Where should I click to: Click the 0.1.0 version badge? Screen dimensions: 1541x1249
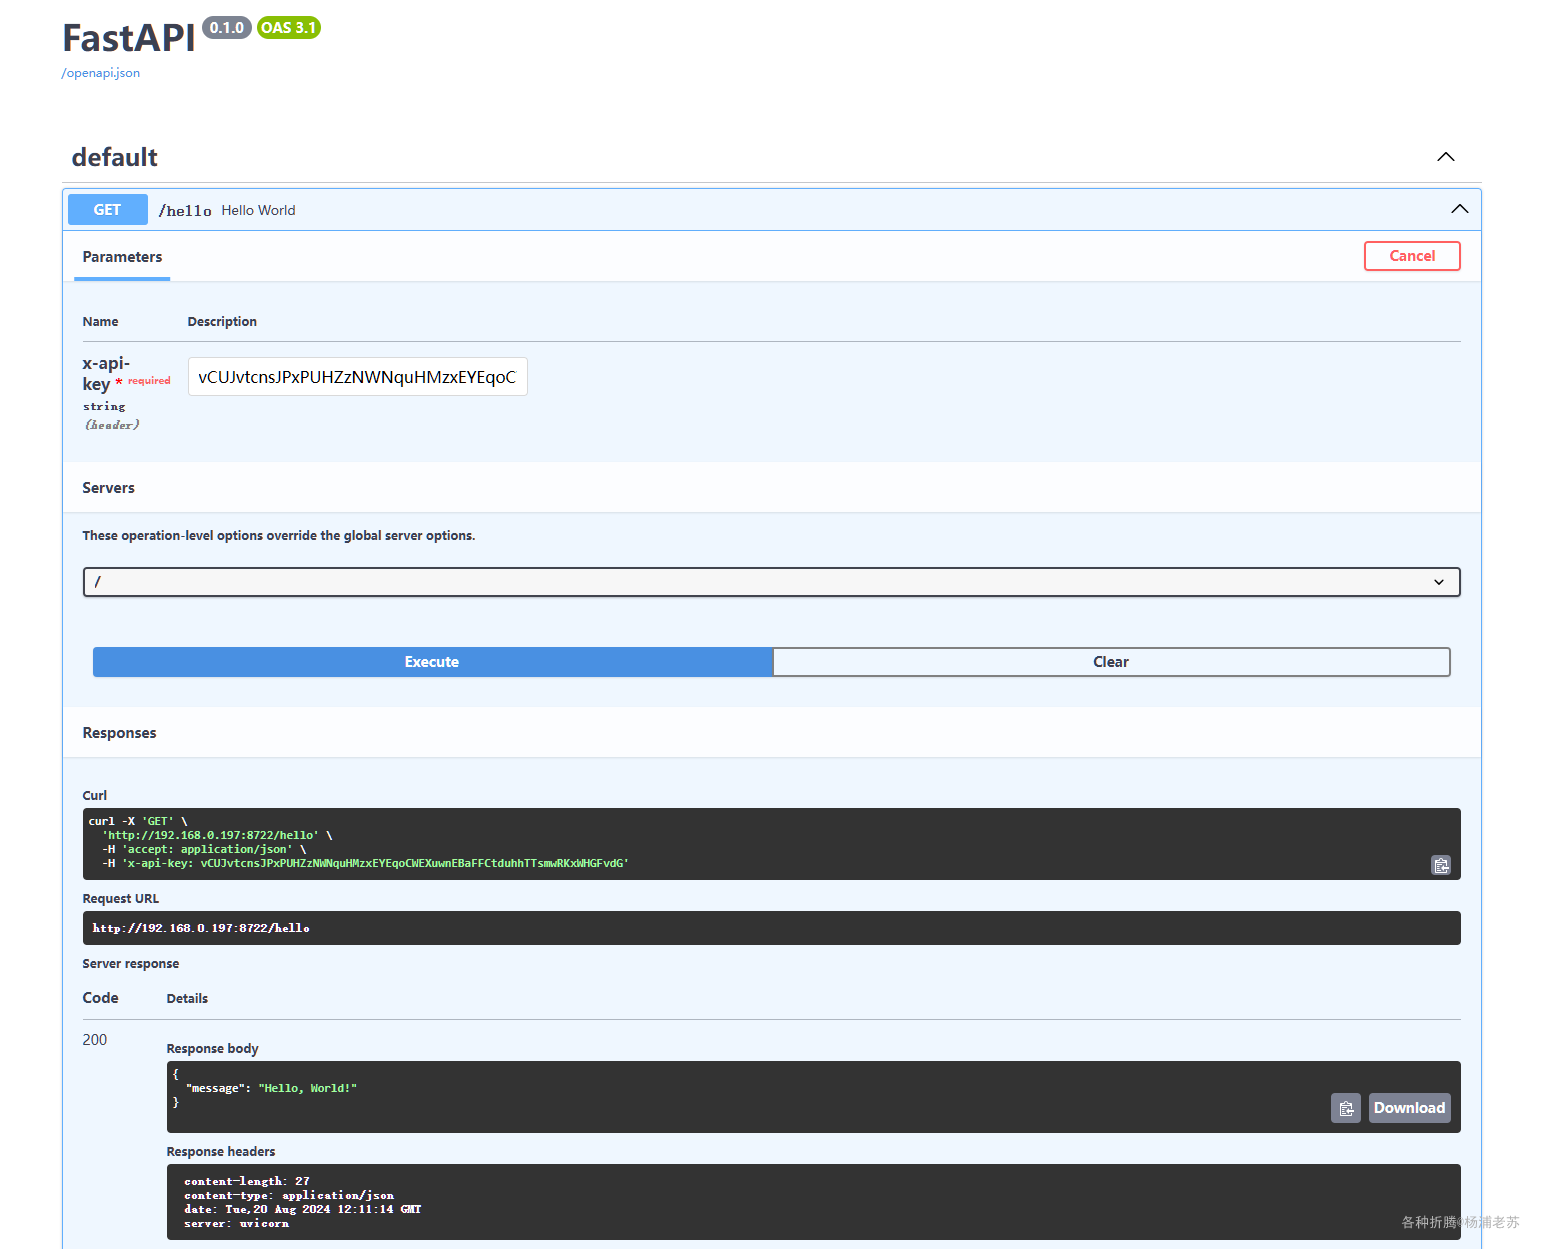tap(227, 28)
